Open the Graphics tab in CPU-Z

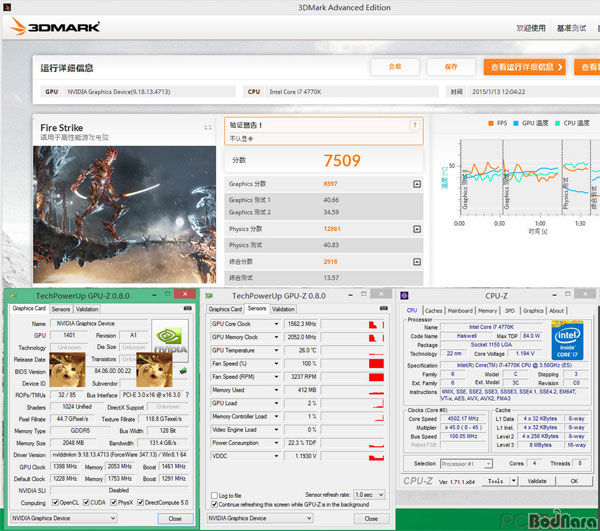coord(533,311)
